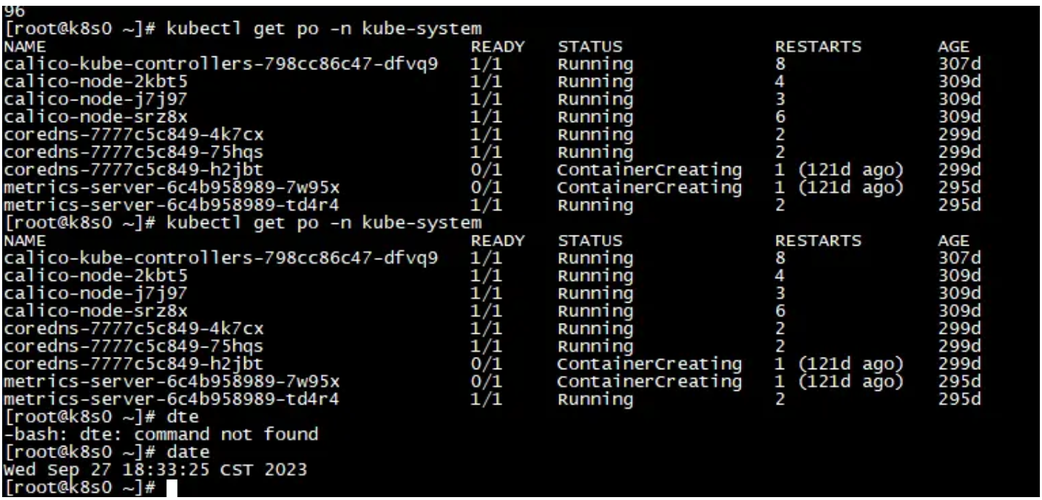Click coredns-7777c5c849-75hqs in second listing

point(134,346)
